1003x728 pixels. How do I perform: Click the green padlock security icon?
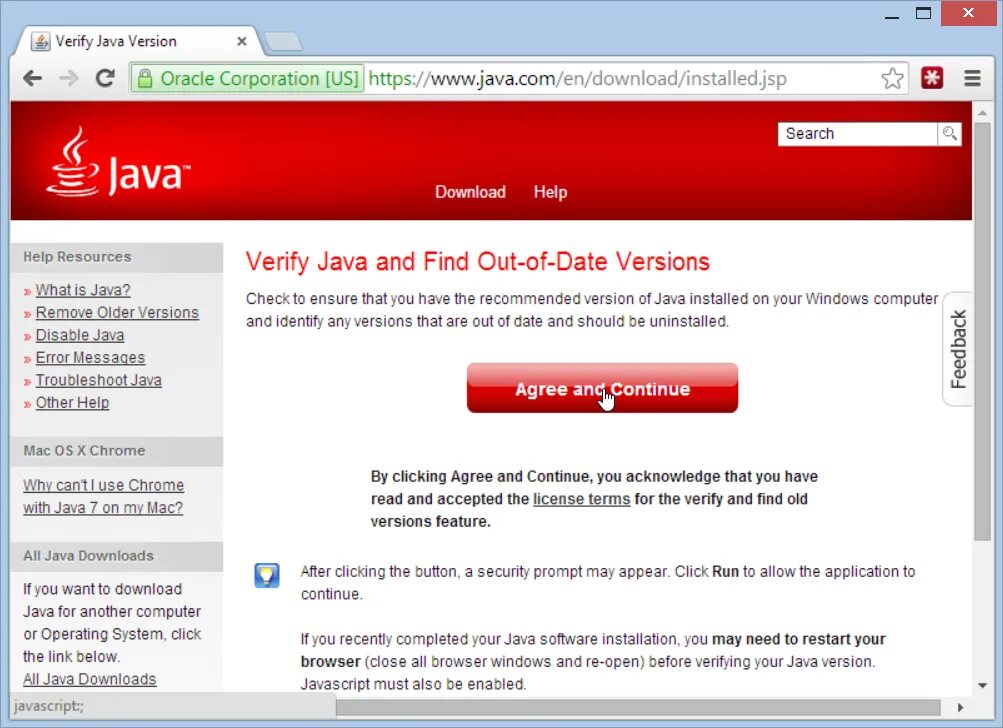145,79
